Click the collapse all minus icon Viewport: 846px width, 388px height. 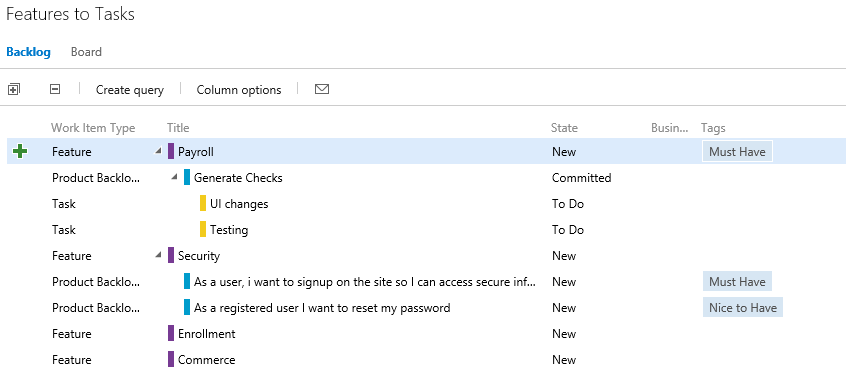(x=55, y=89)
